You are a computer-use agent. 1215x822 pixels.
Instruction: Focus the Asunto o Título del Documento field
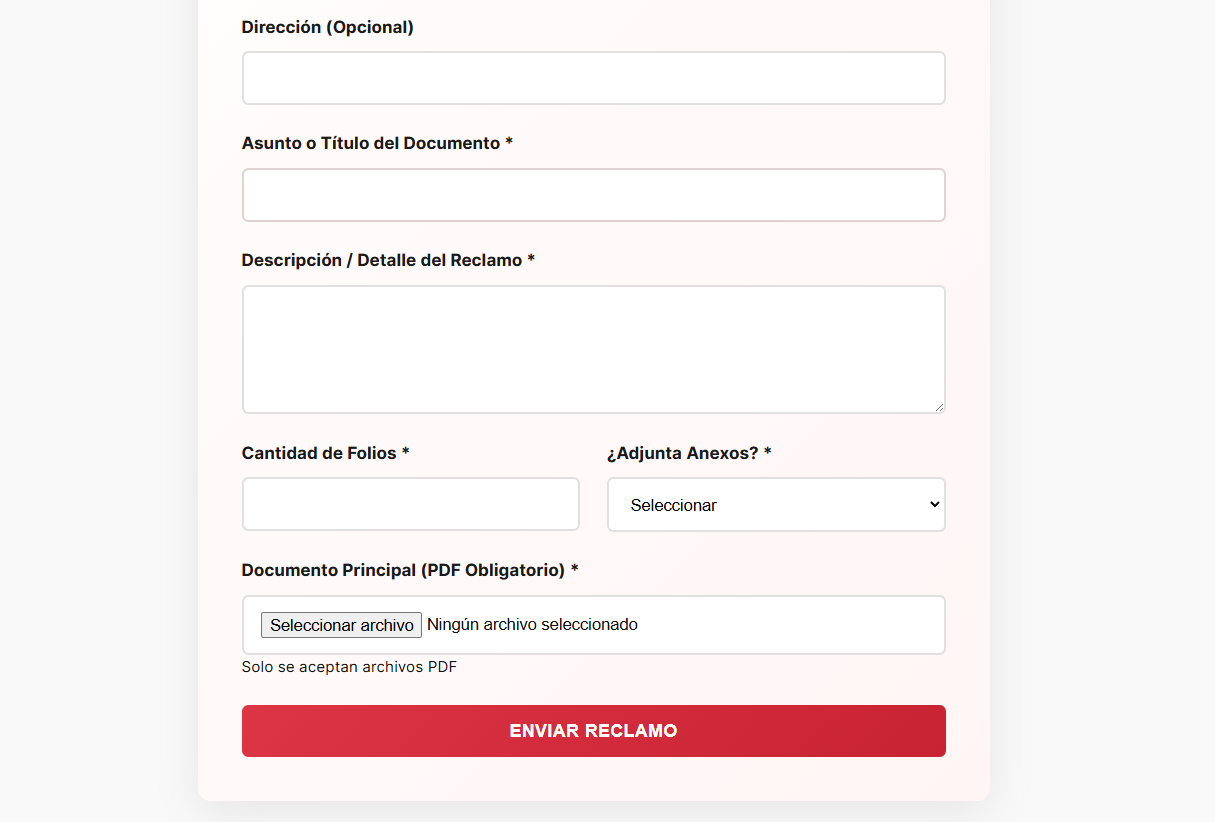click(593, 195)
